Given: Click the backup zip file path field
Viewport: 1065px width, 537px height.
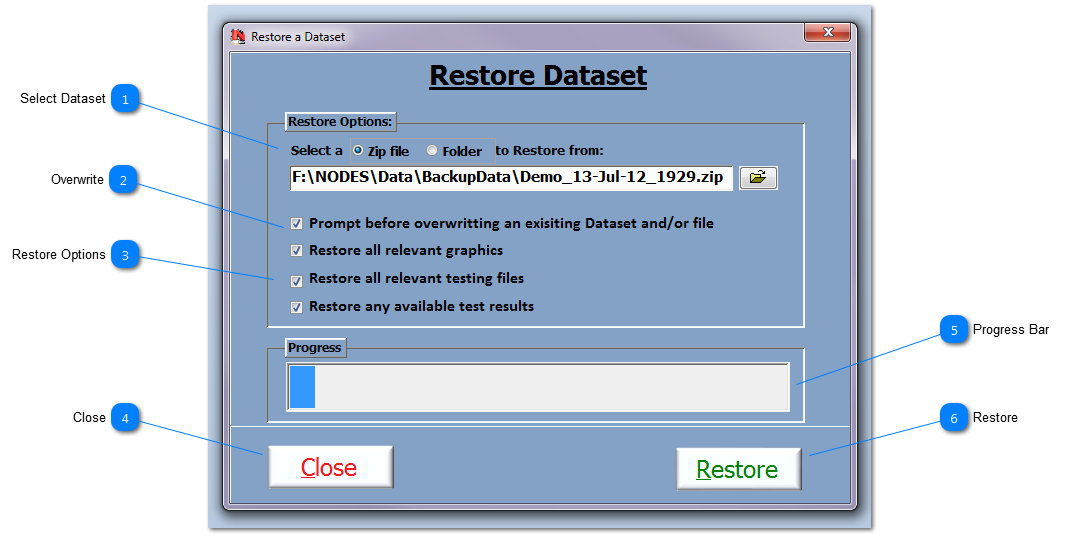Looking at the screenshot, I should point(511,178).
